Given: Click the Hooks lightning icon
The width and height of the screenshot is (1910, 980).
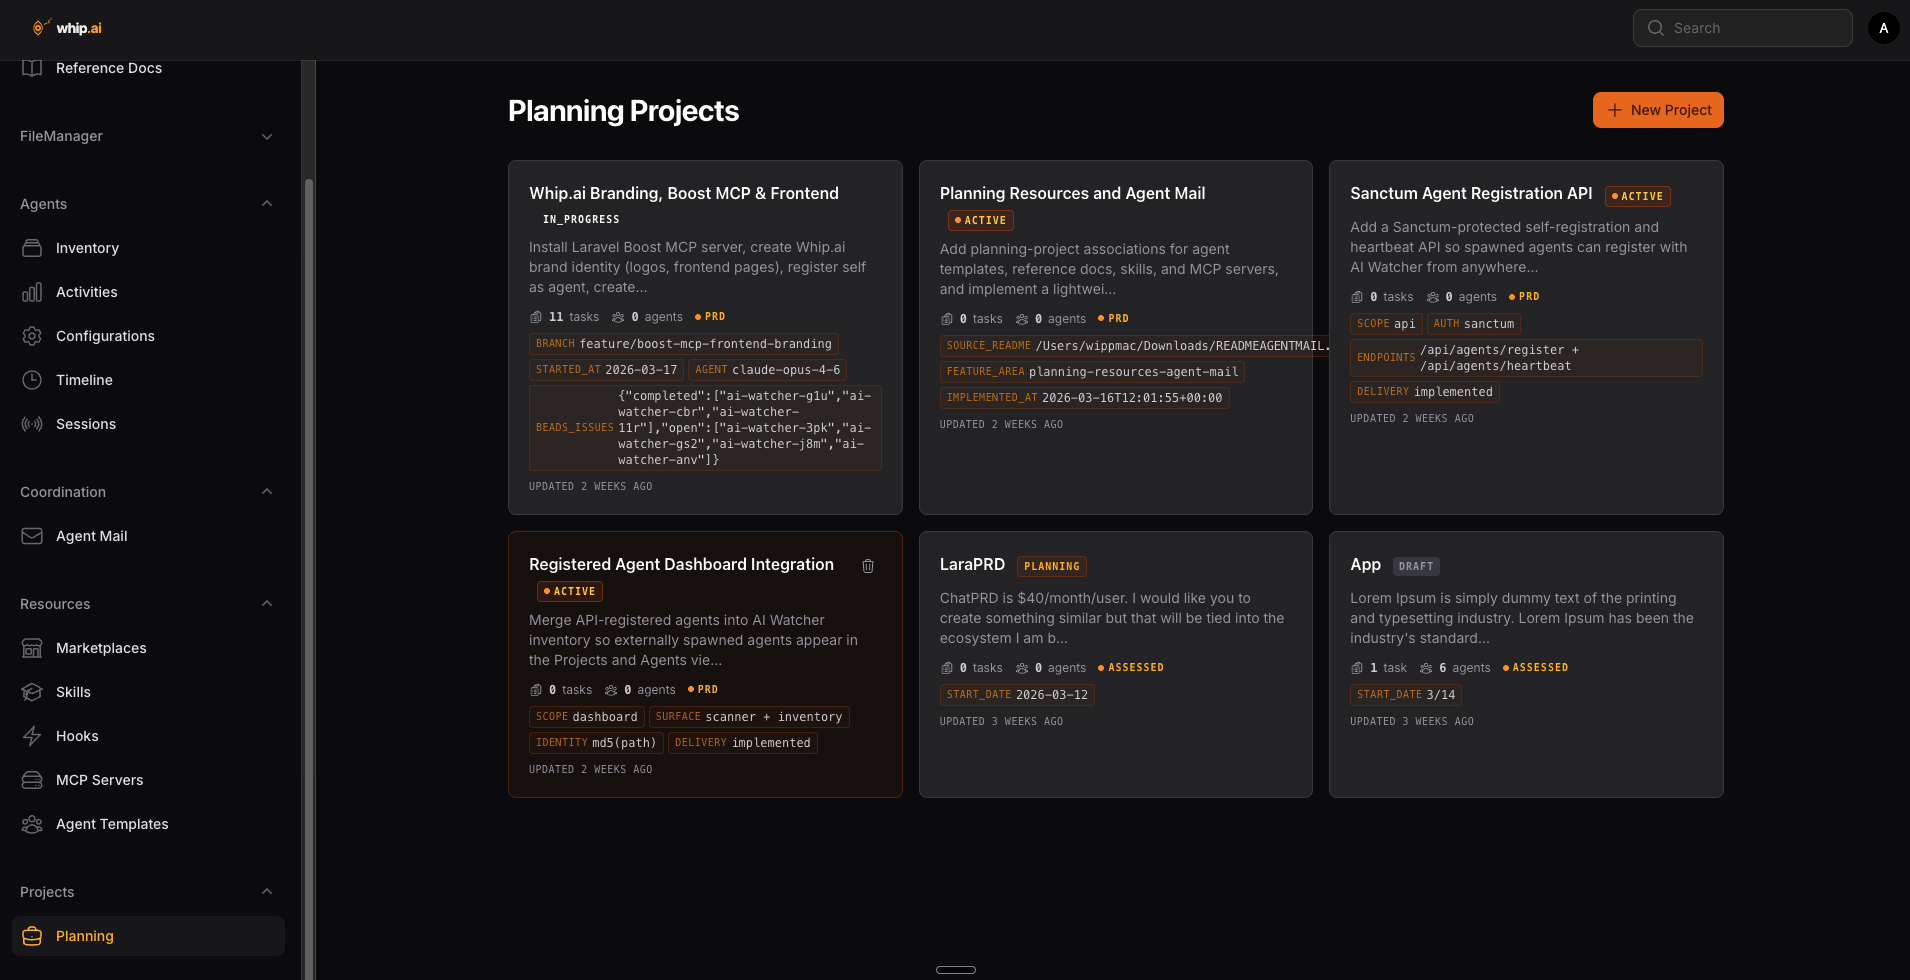Looking at the screenshot, I should click(x=32, y=736).
